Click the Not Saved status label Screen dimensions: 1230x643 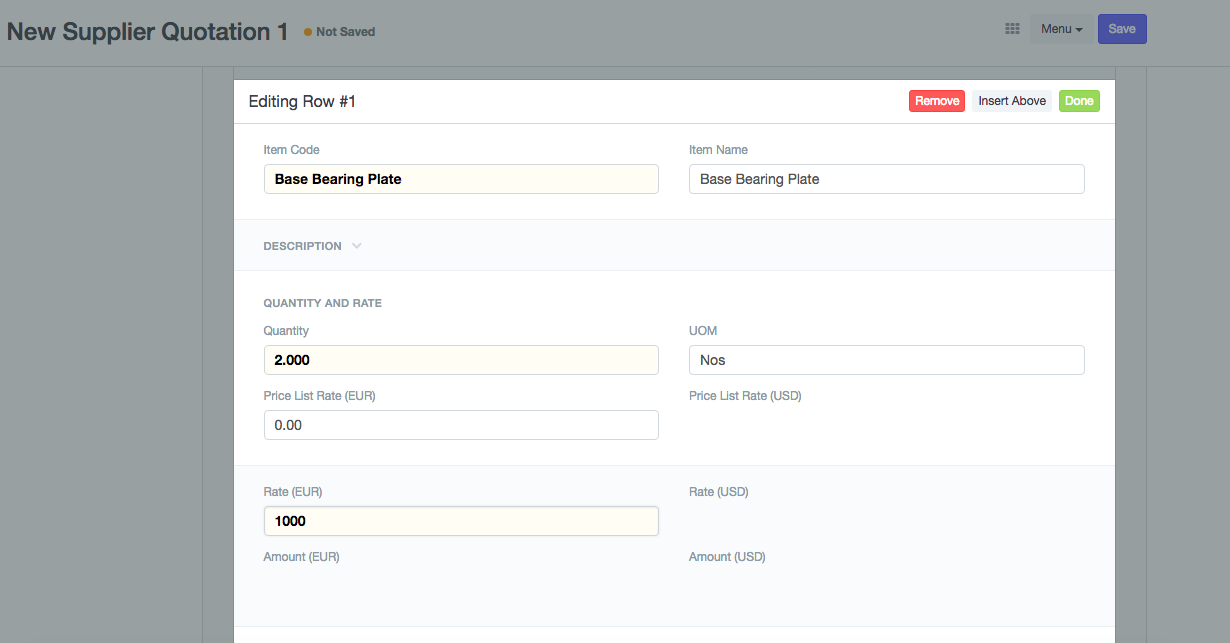pyautogui.click(x=345, y=32)
